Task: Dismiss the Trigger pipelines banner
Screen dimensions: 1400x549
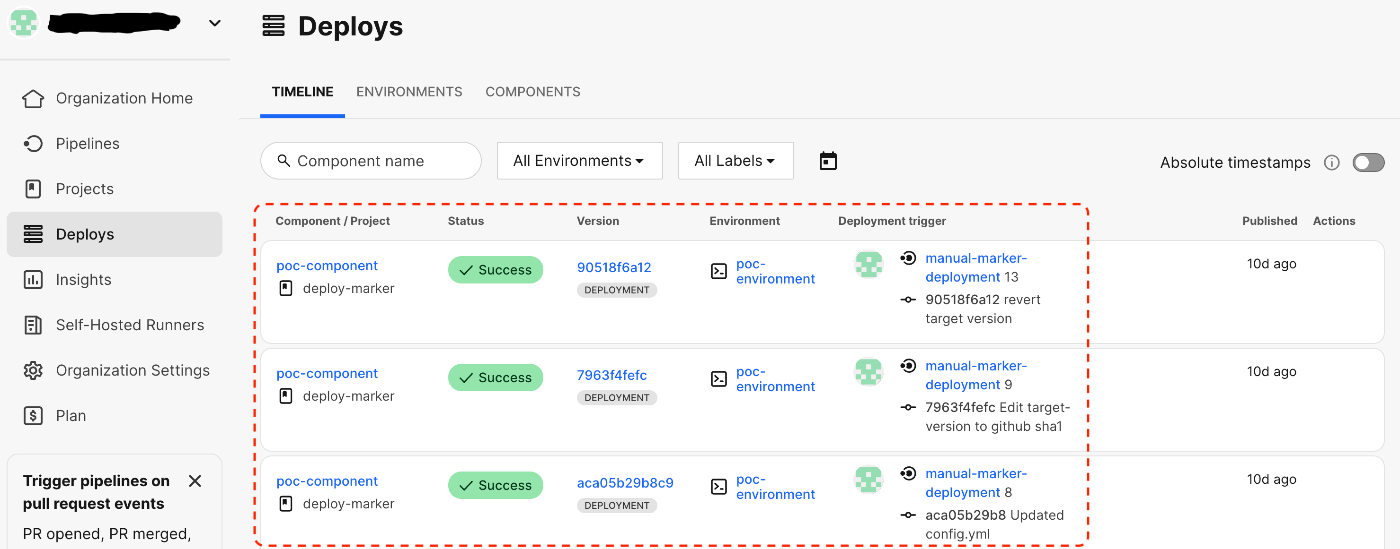Action: 195,481
